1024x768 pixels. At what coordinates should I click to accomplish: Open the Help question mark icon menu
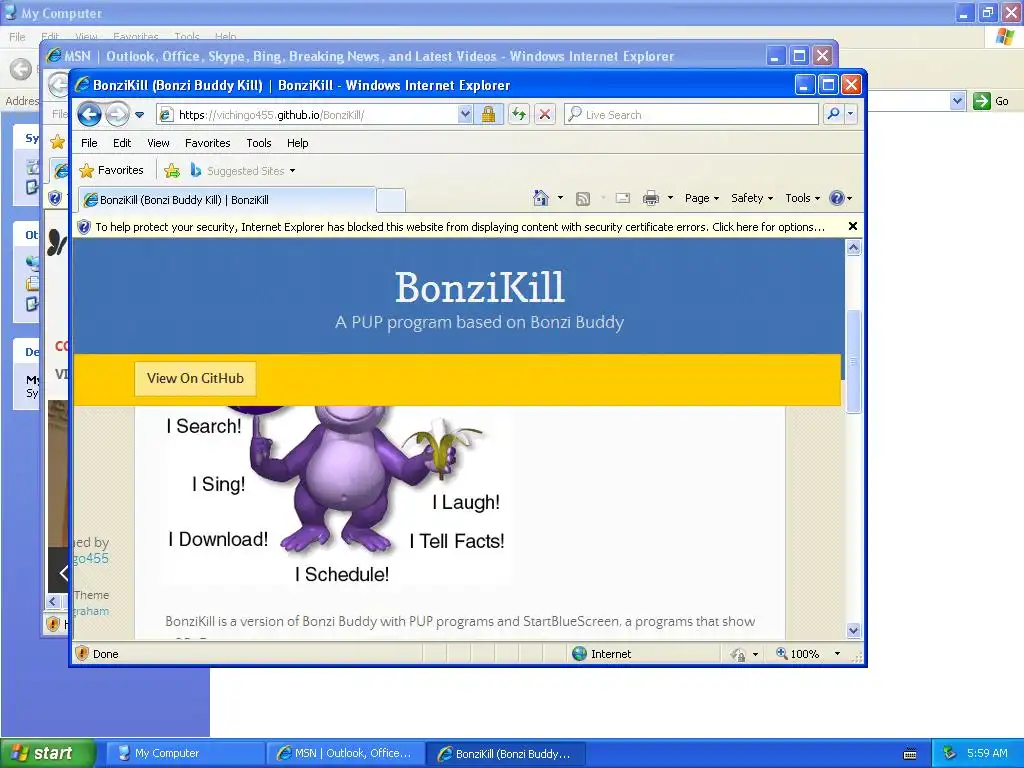(840, 198)
